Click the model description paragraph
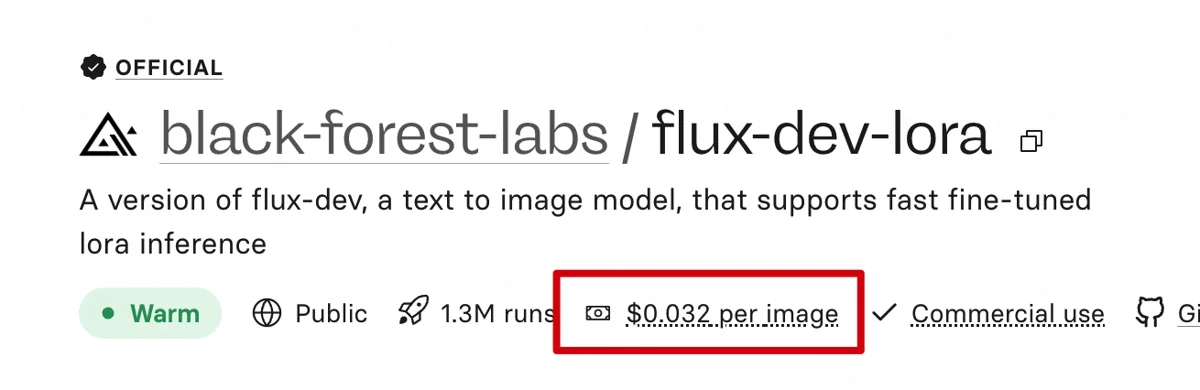The height and width of the screenshot is (390, 1200). pos(585,221)
